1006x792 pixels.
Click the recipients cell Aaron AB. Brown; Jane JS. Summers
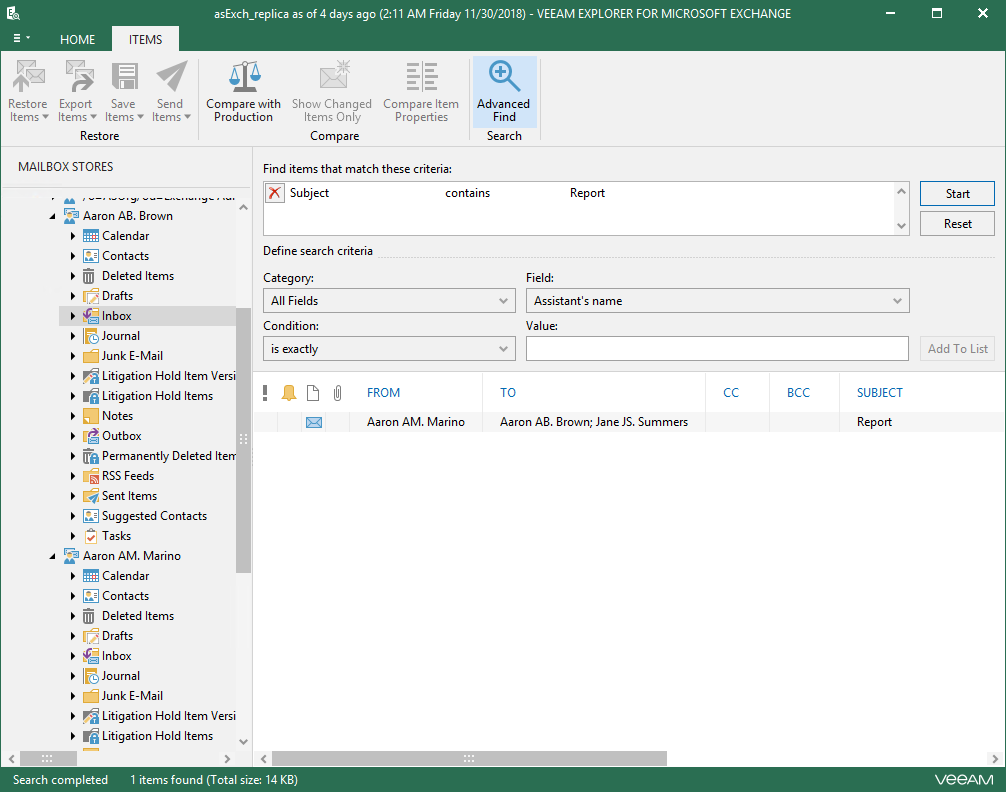tap(594, 422)
